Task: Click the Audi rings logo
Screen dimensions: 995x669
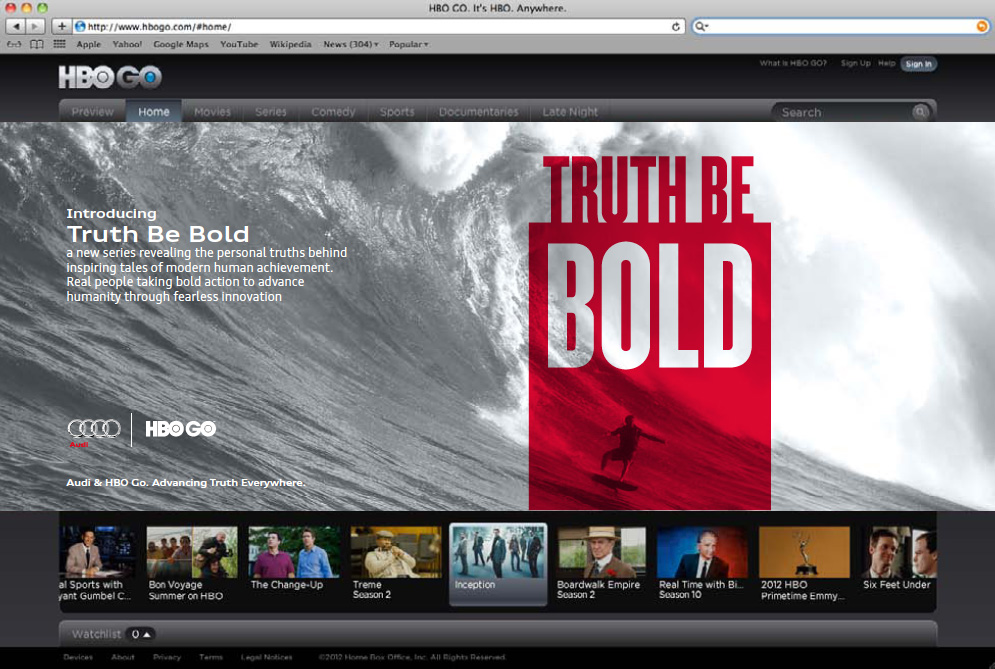Action: tap(93, 426)
